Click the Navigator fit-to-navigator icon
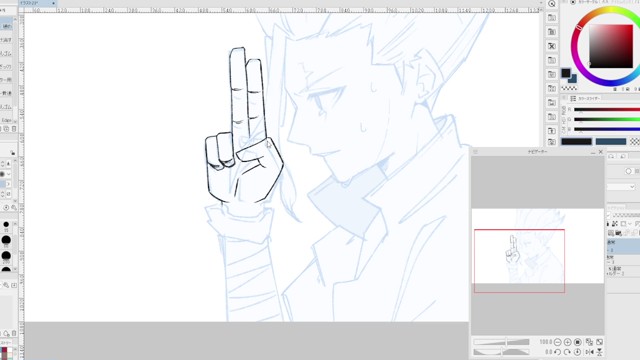The width and height of the screenshot is (640, 360). click(x=589, y=342)
